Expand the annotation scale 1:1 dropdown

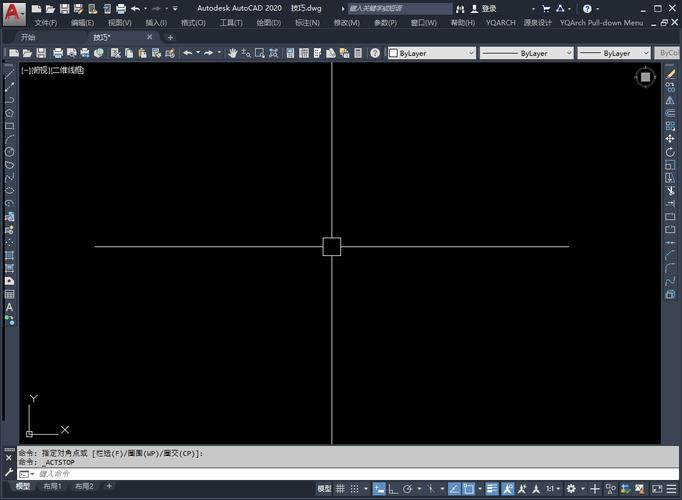[x=552, y=489]
